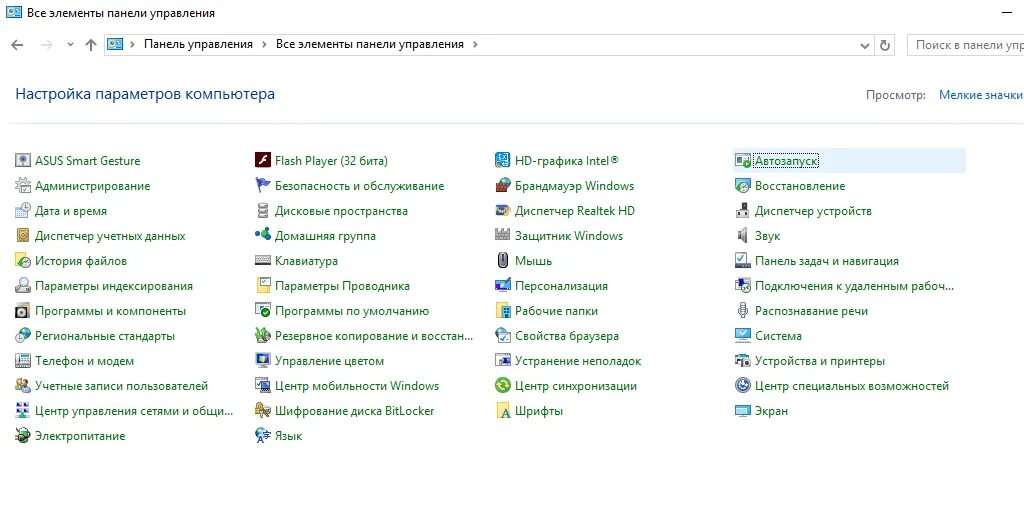
Task: Open Центр управления сетями link
Action: click(134, 411)
